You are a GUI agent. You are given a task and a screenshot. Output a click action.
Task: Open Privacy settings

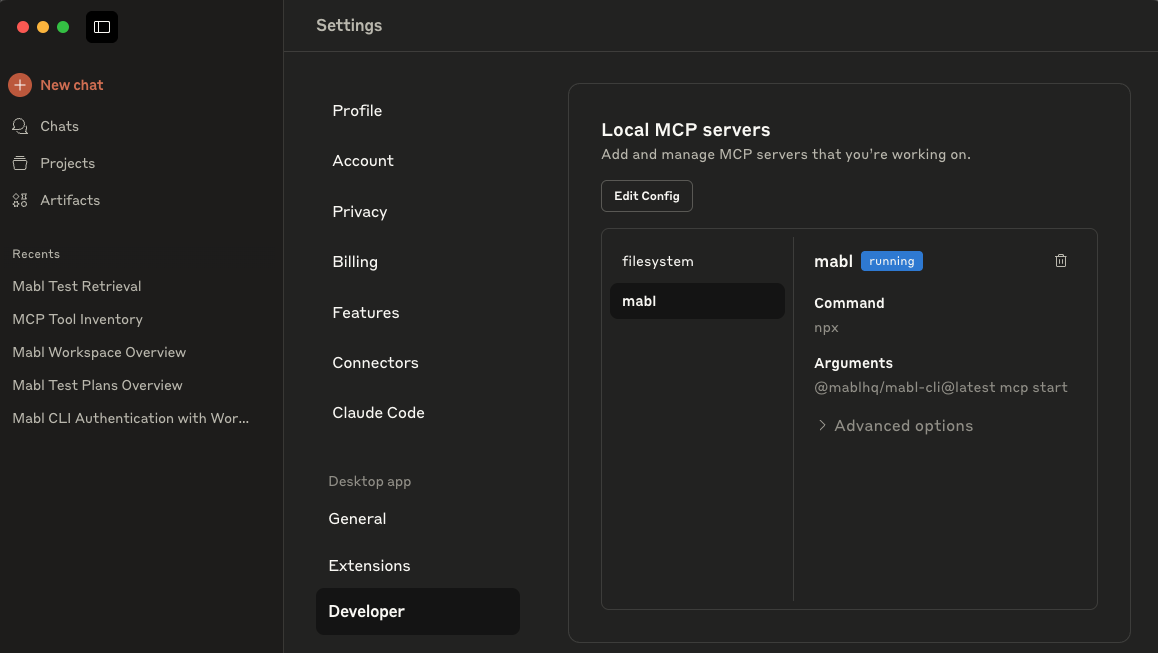(x=359, y=212)
